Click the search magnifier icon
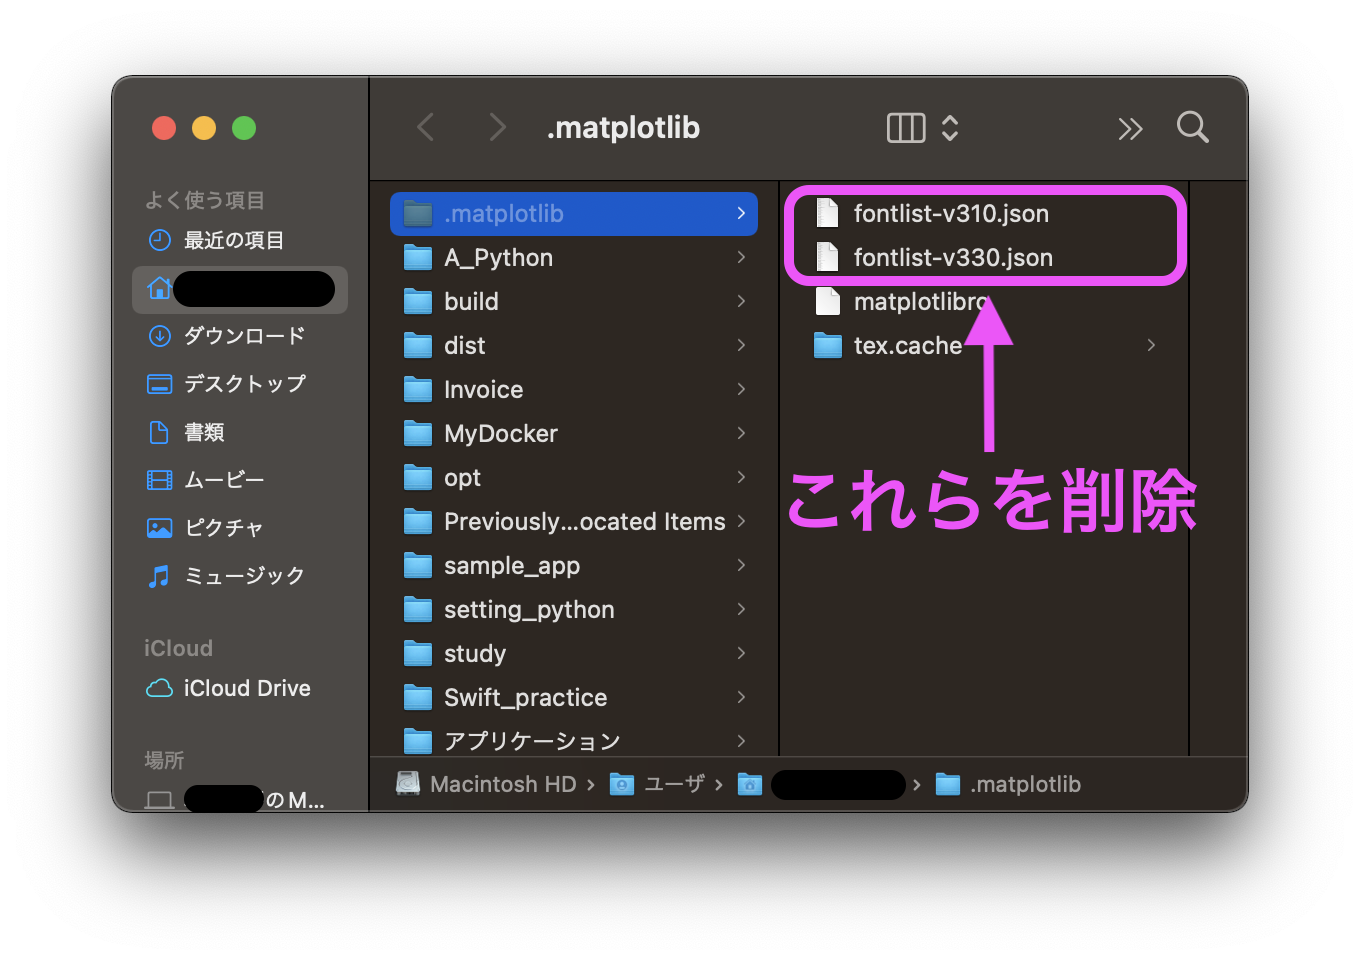 [1192, 128]
